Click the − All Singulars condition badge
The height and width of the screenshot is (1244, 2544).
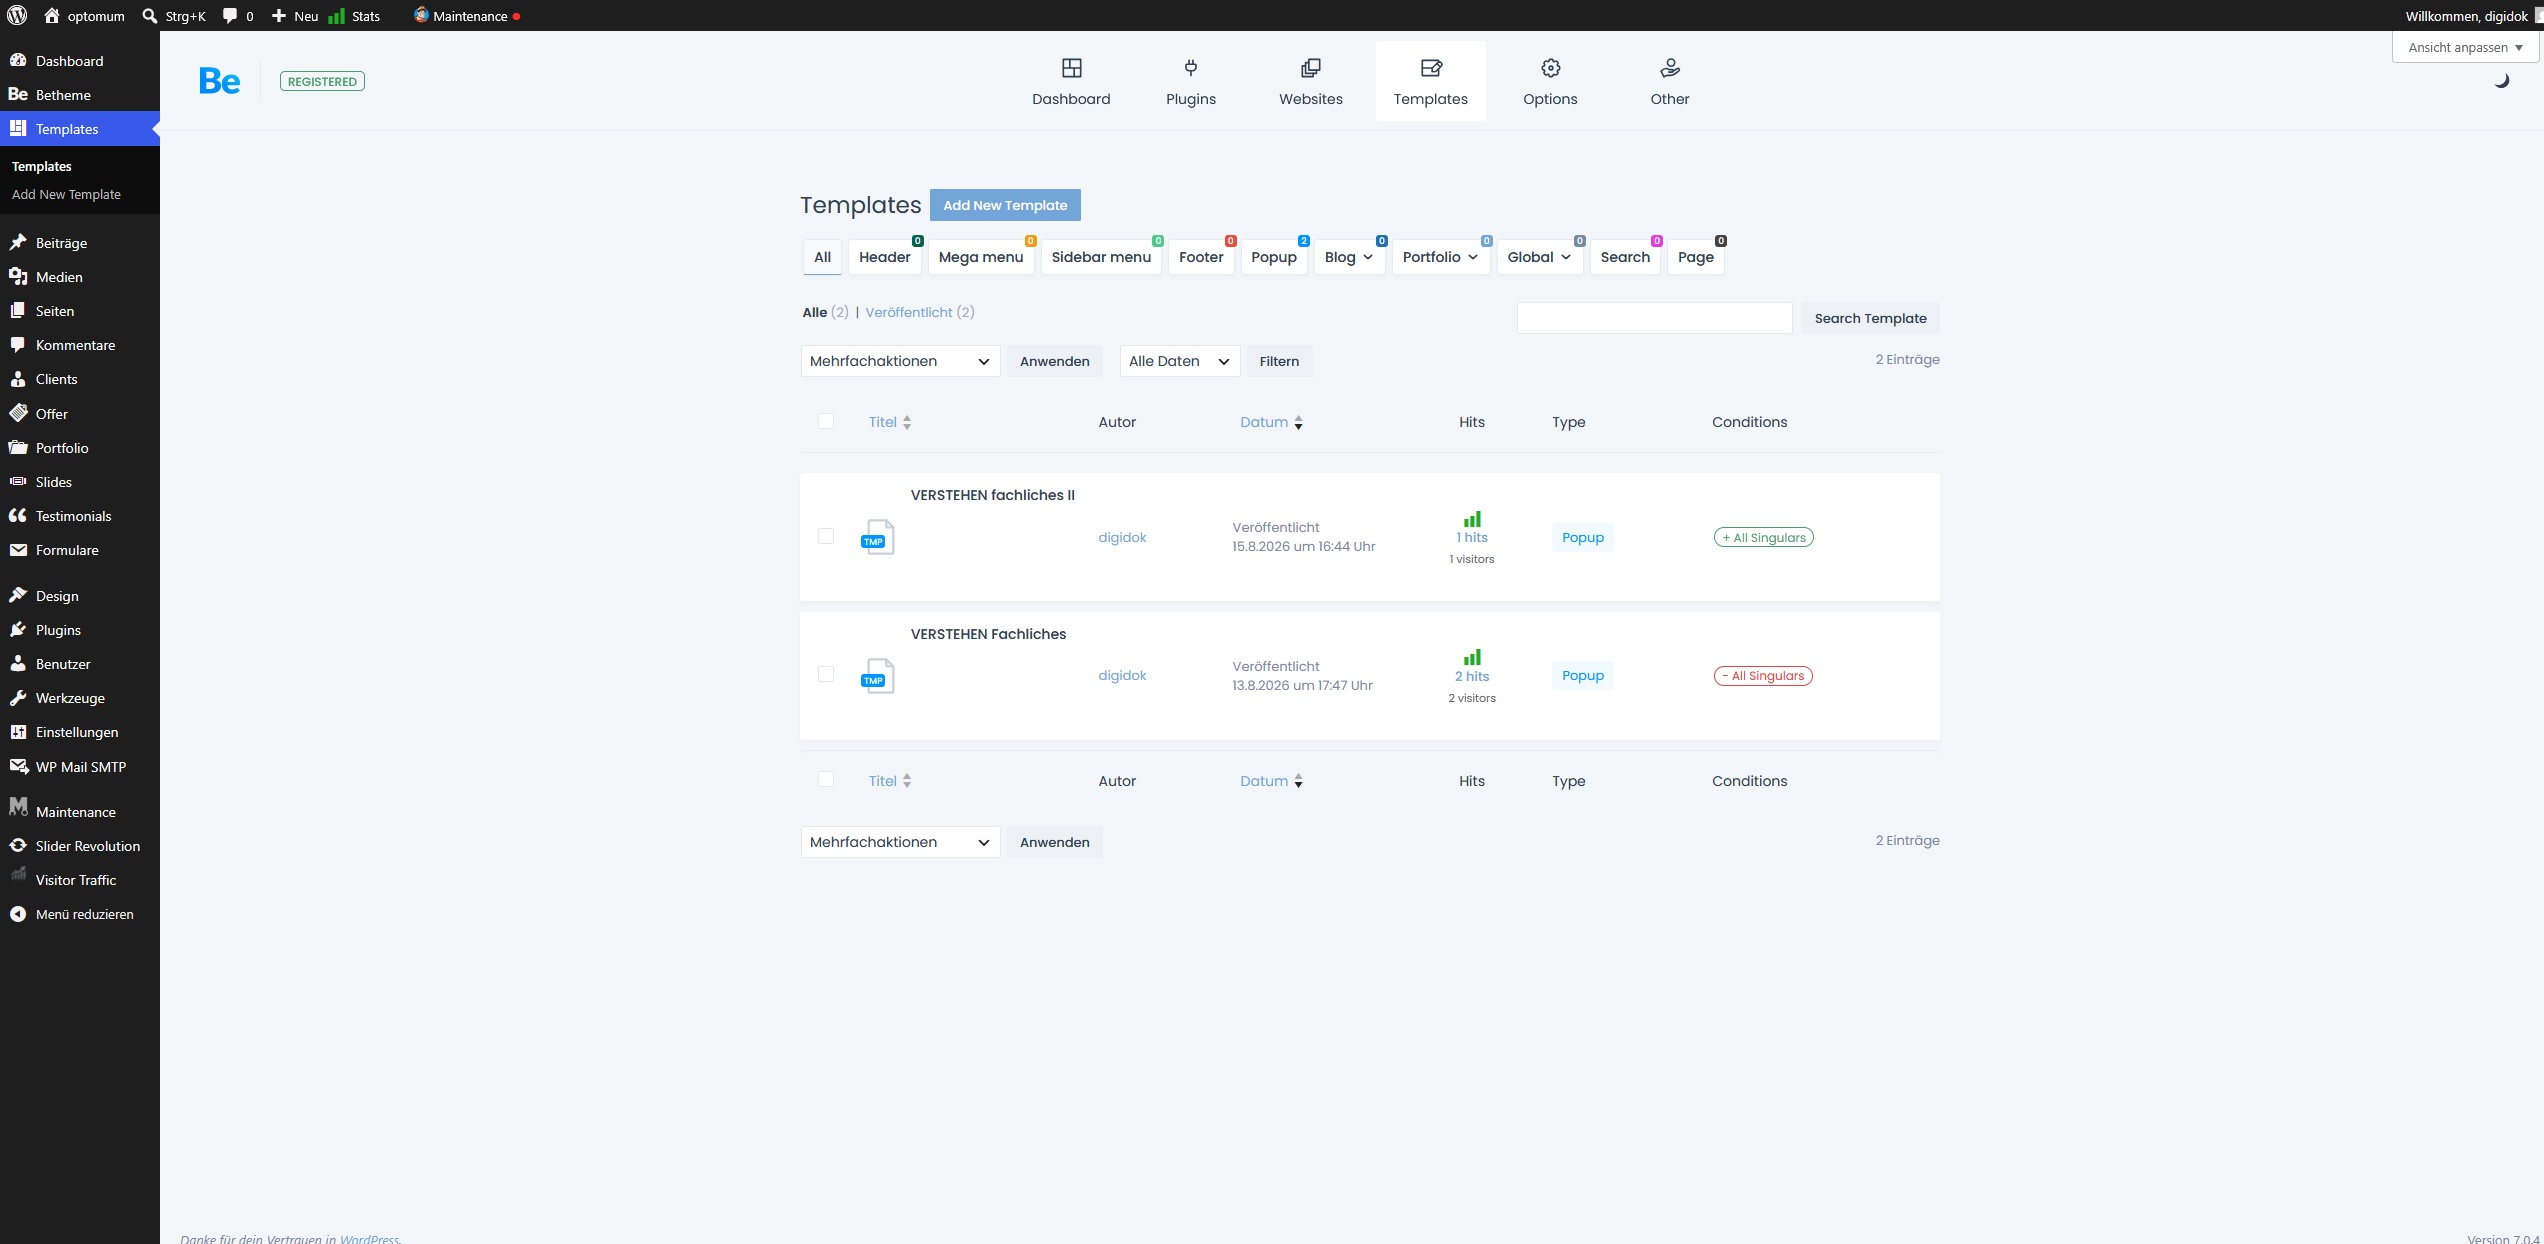pyautogui.click(x=1763, y=676)
